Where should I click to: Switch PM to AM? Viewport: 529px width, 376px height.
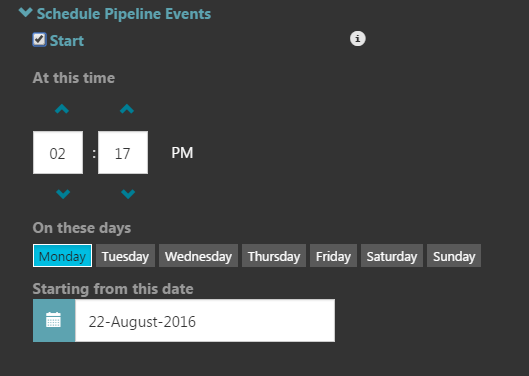click(x=182, y=153)
